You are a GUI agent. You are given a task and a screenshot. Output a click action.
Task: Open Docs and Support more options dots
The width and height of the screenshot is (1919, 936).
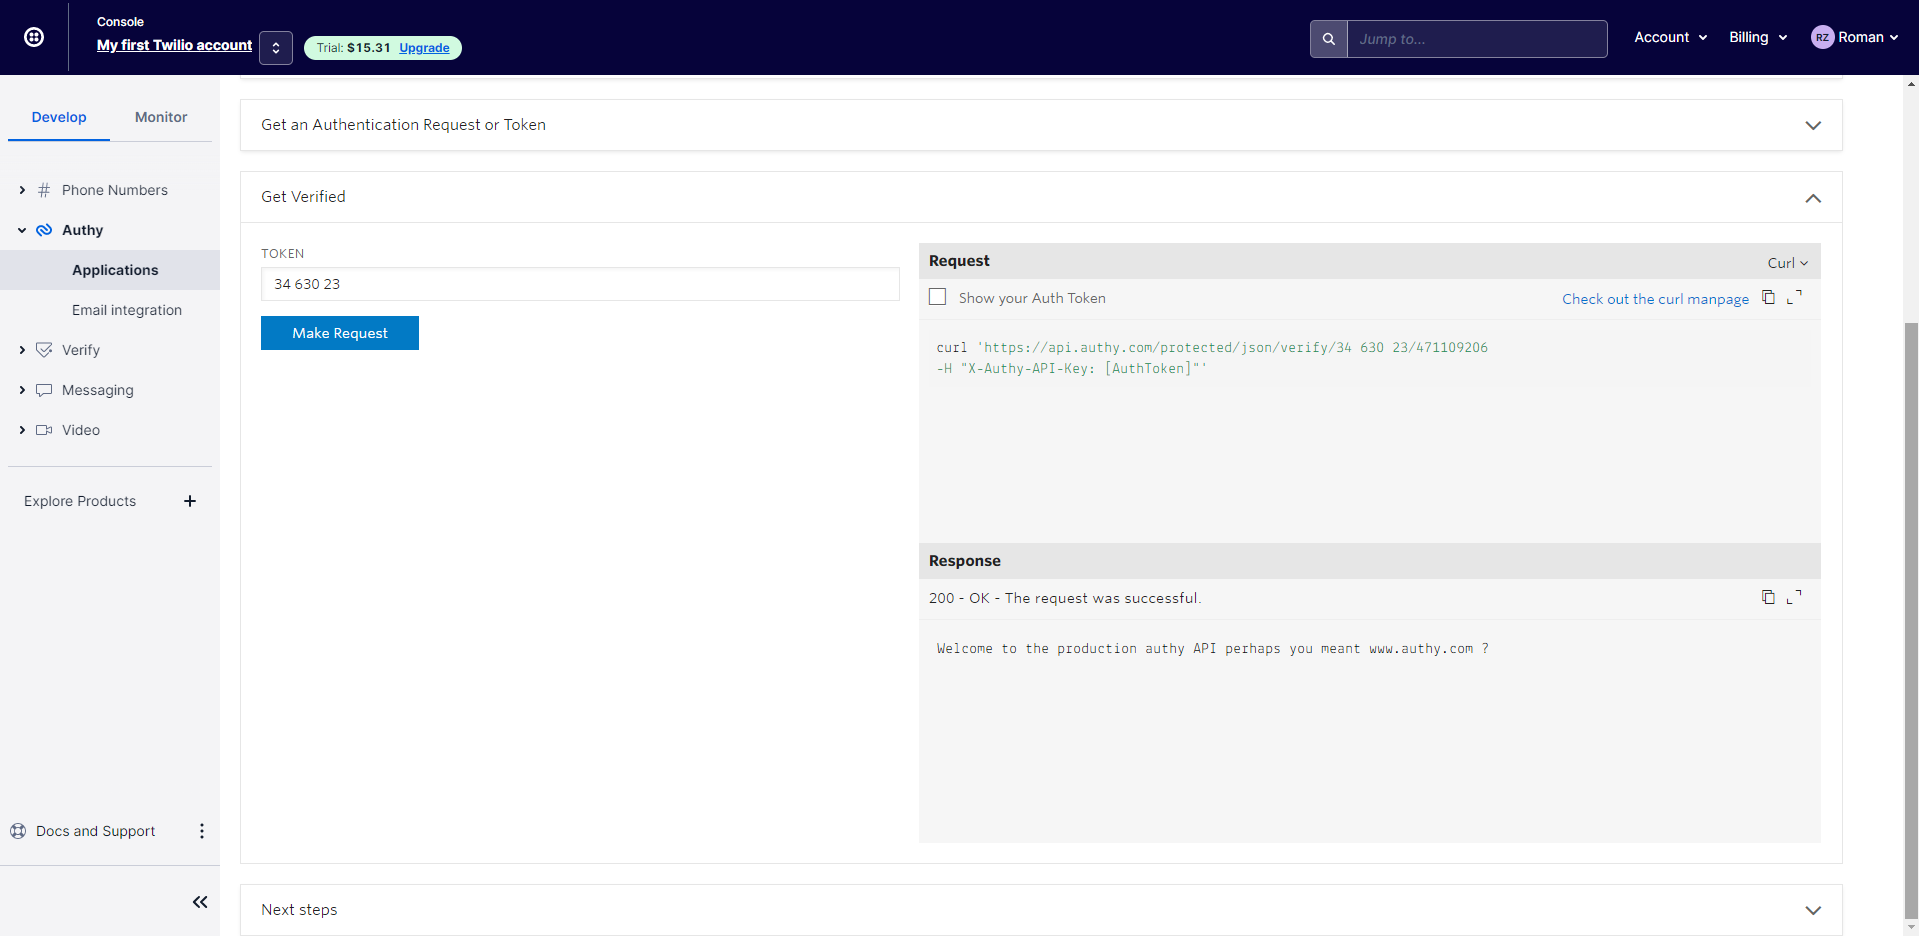[202, 831]
